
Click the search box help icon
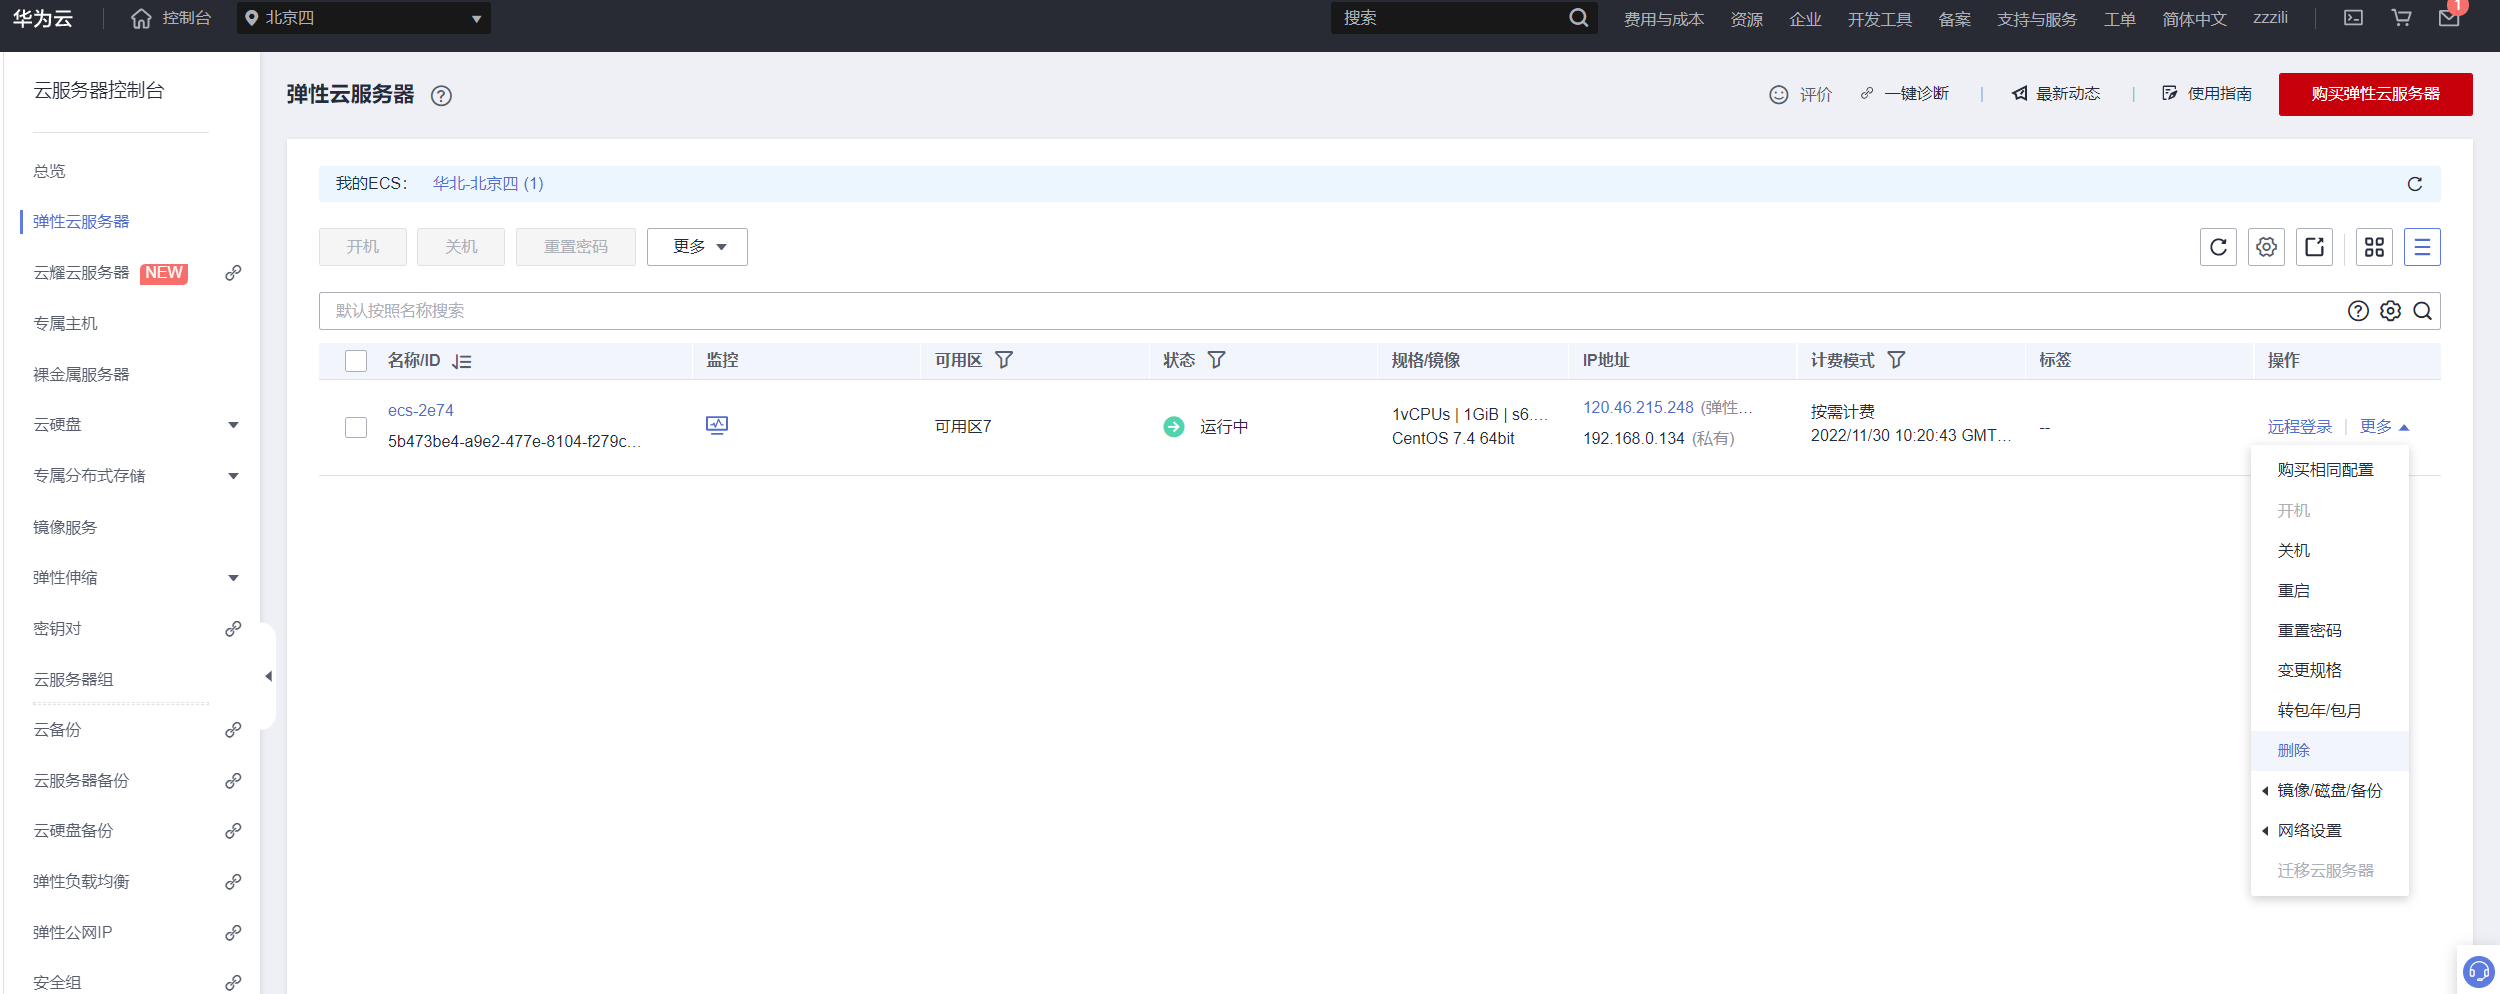[2358, 311]
